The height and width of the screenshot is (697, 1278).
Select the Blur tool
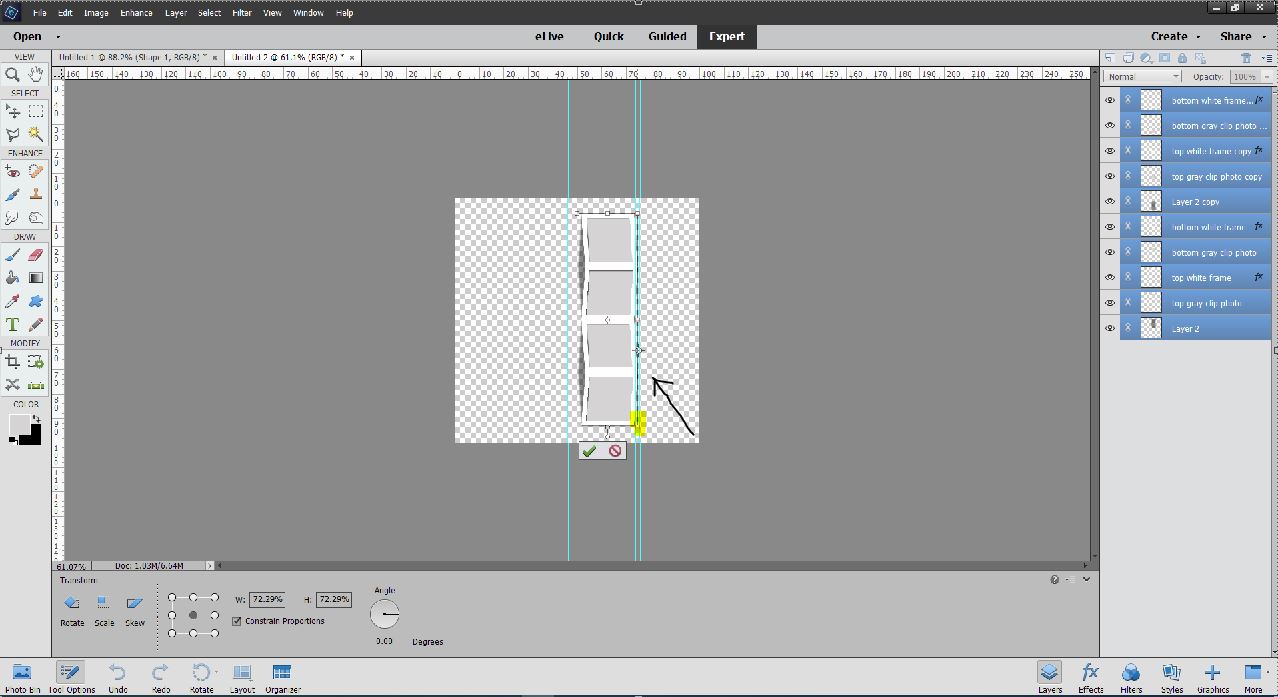pos(13,217)
